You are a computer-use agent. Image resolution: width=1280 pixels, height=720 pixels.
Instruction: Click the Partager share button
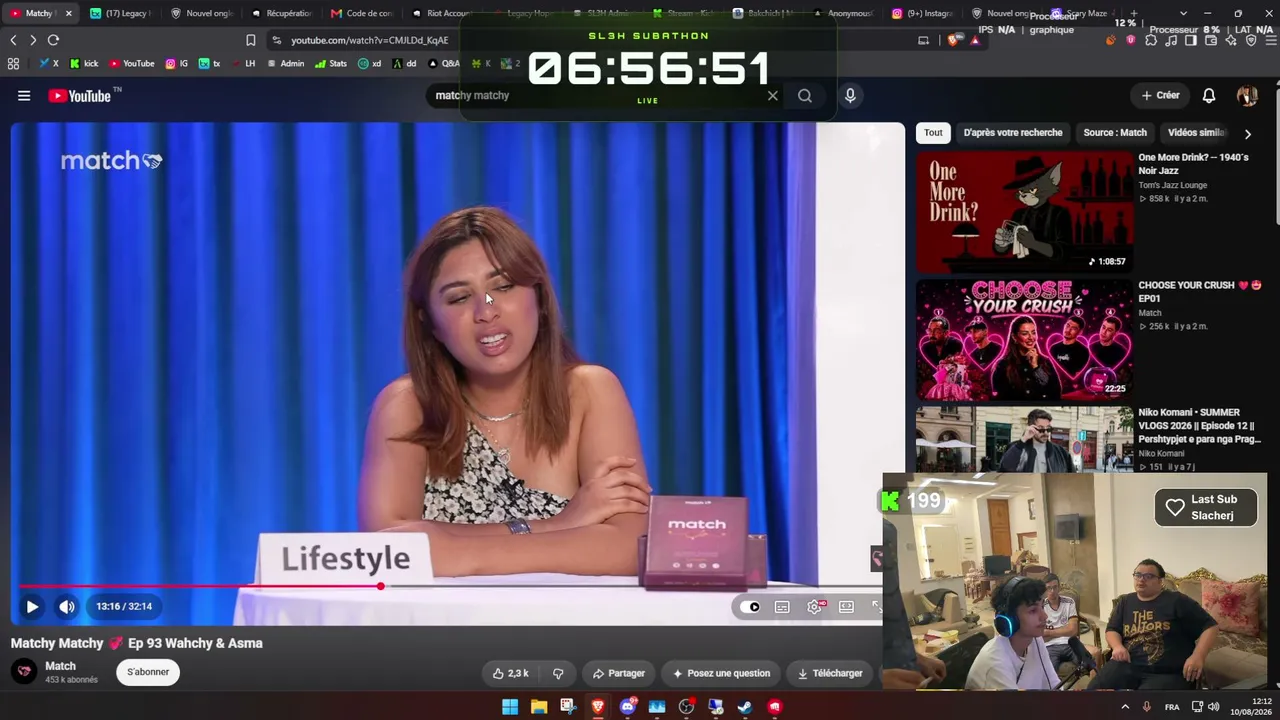619,673
